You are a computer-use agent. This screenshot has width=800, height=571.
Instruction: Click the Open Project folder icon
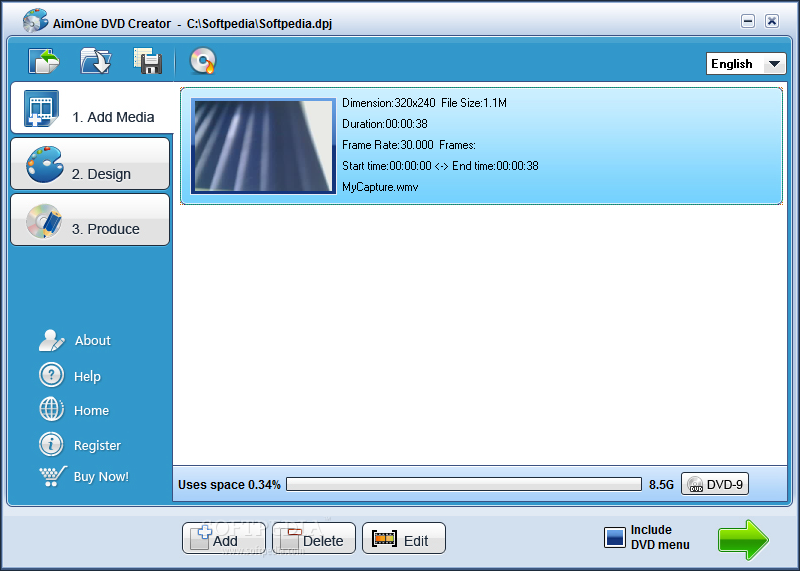pyautogui.click(x=96, y=61)
